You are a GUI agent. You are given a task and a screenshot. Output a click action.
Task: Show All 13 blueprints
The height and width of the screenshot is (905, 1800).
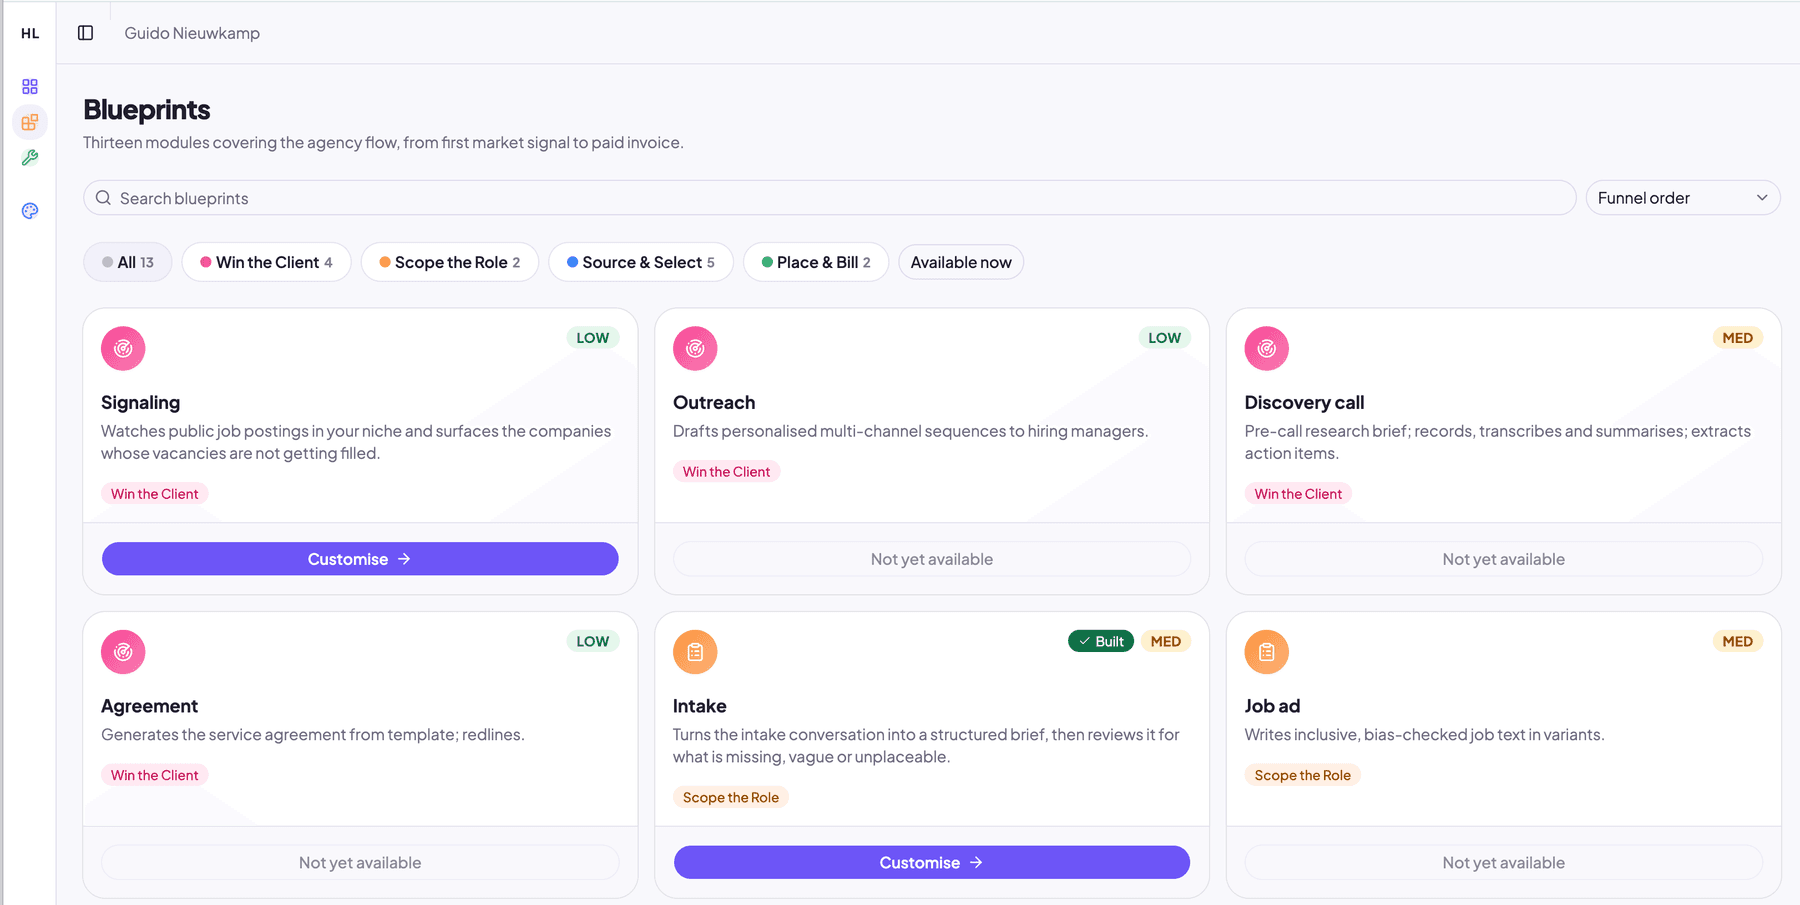click(x=128, y=262)
